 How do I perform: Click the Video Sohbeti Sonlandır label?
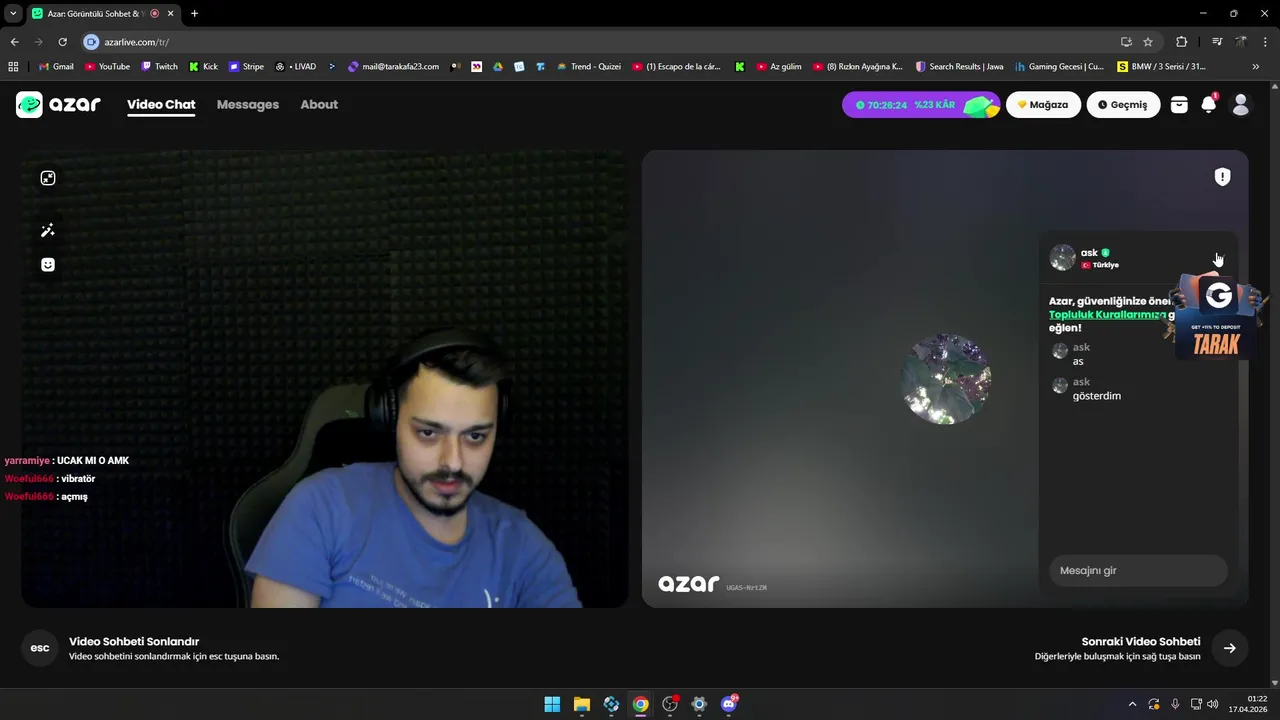134,642
